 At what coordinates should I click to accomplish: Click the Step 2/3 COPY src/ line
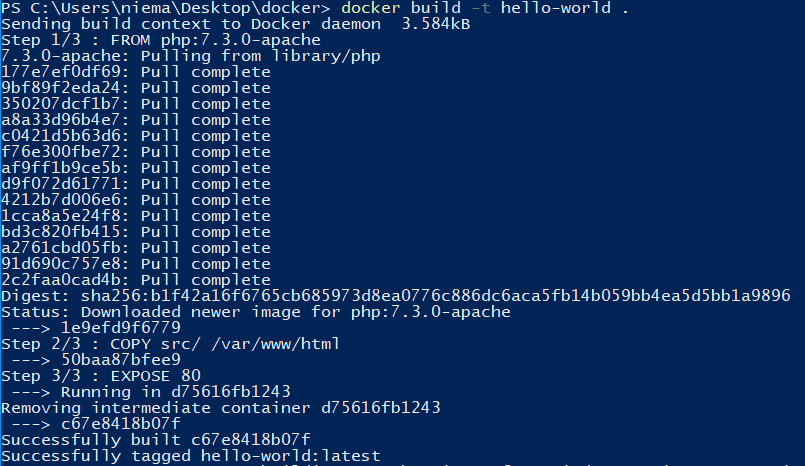coord(170,344)
